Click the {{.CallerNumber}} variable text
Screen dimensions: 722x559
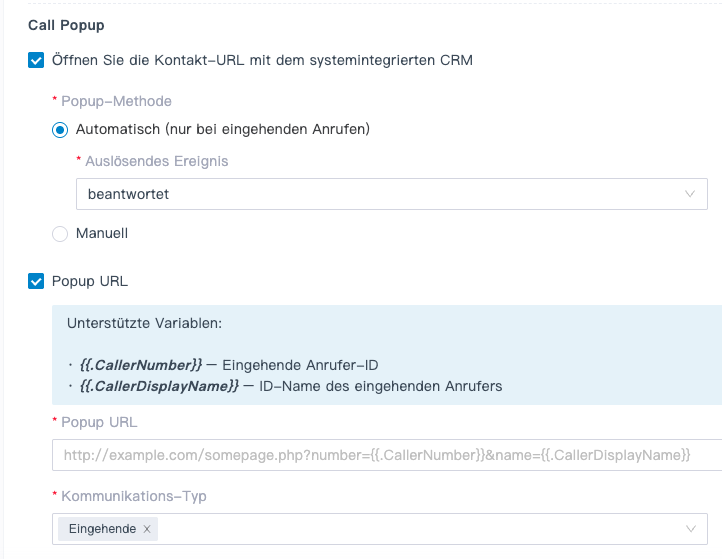pyautogui.click(x=140, y=365)
